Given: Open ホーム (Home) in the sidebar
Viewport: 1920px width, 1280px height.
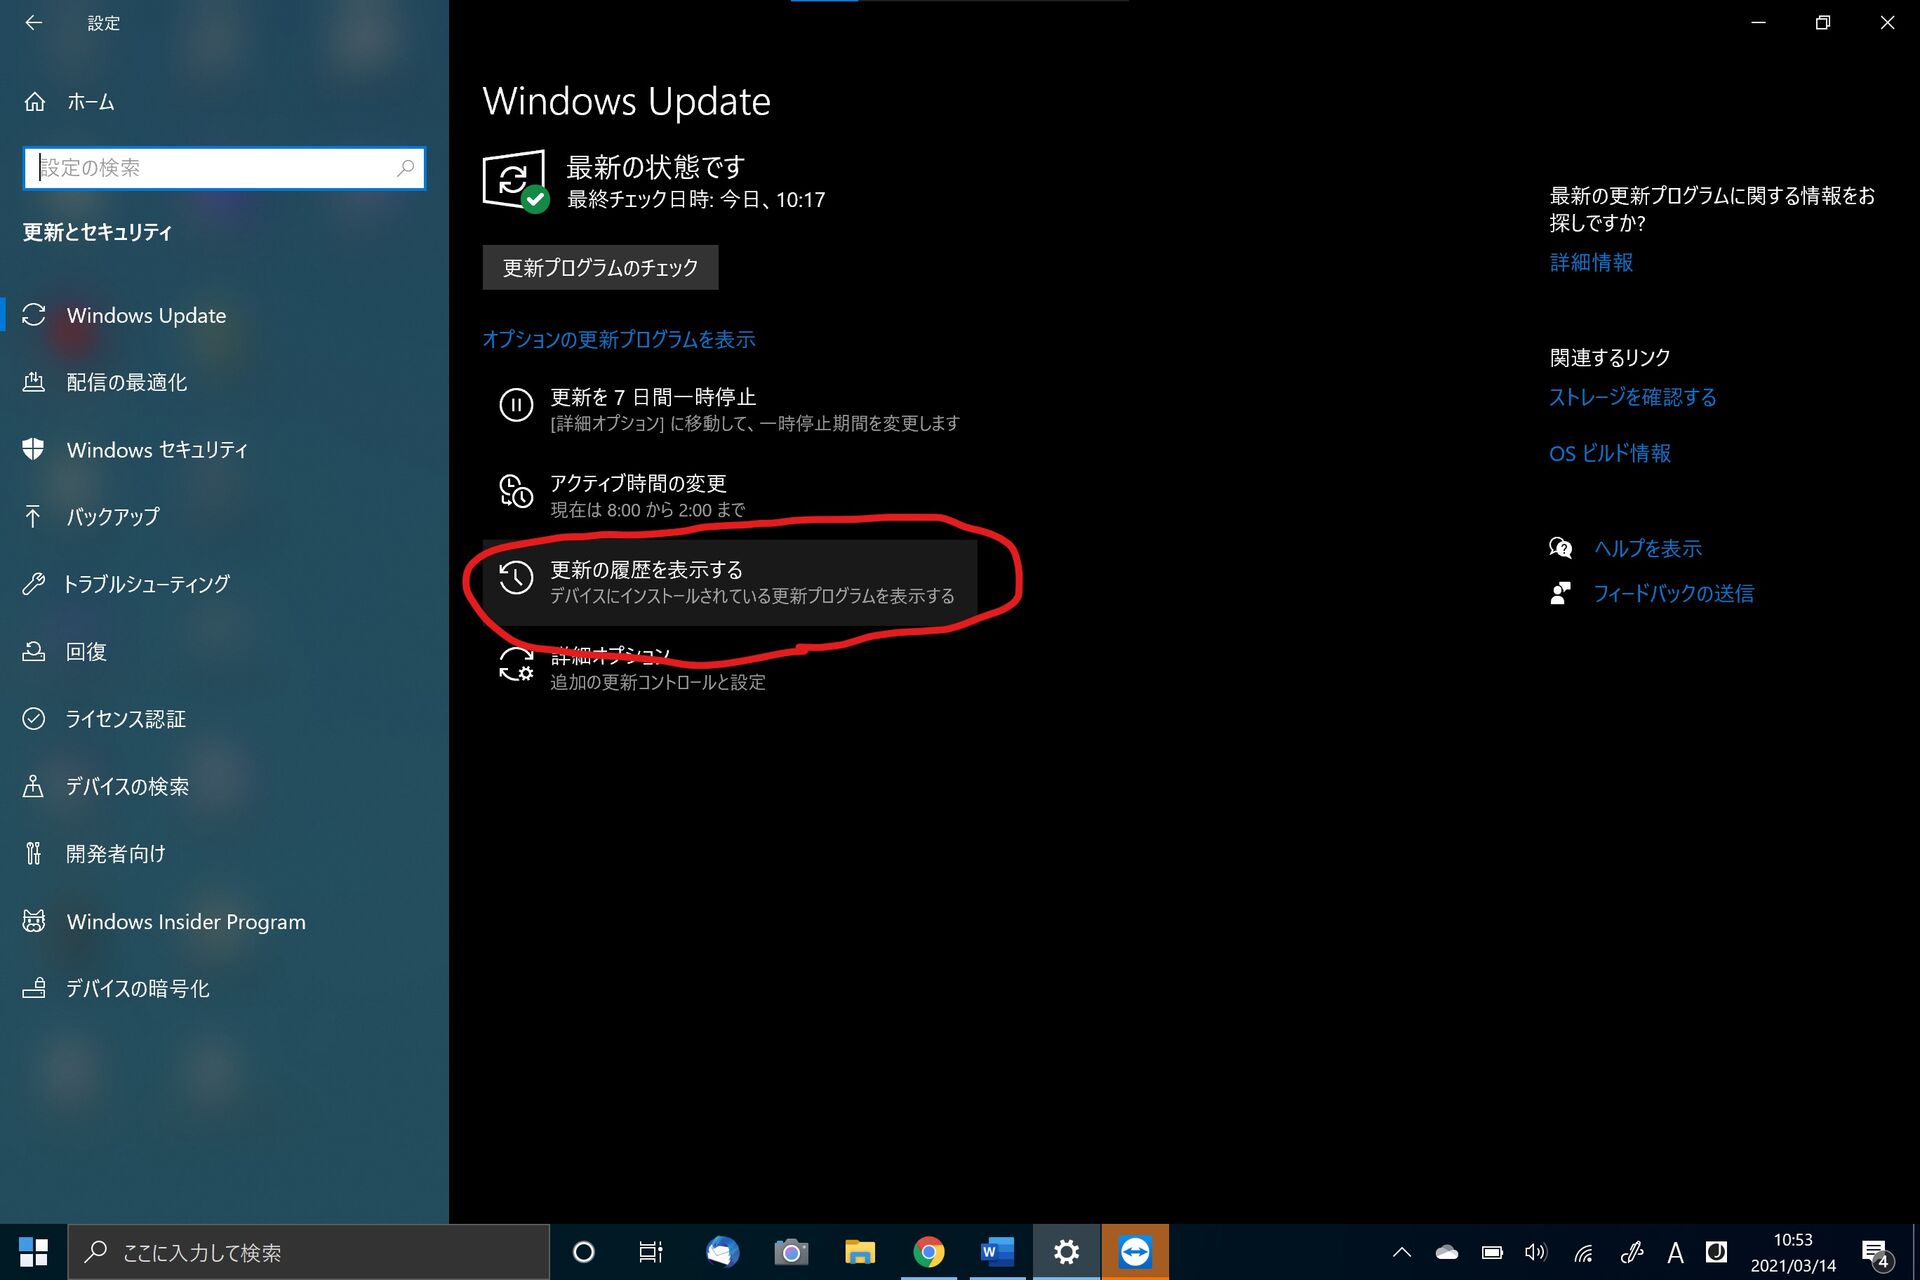Looking at the screenshot, I should tap(90, 102).
